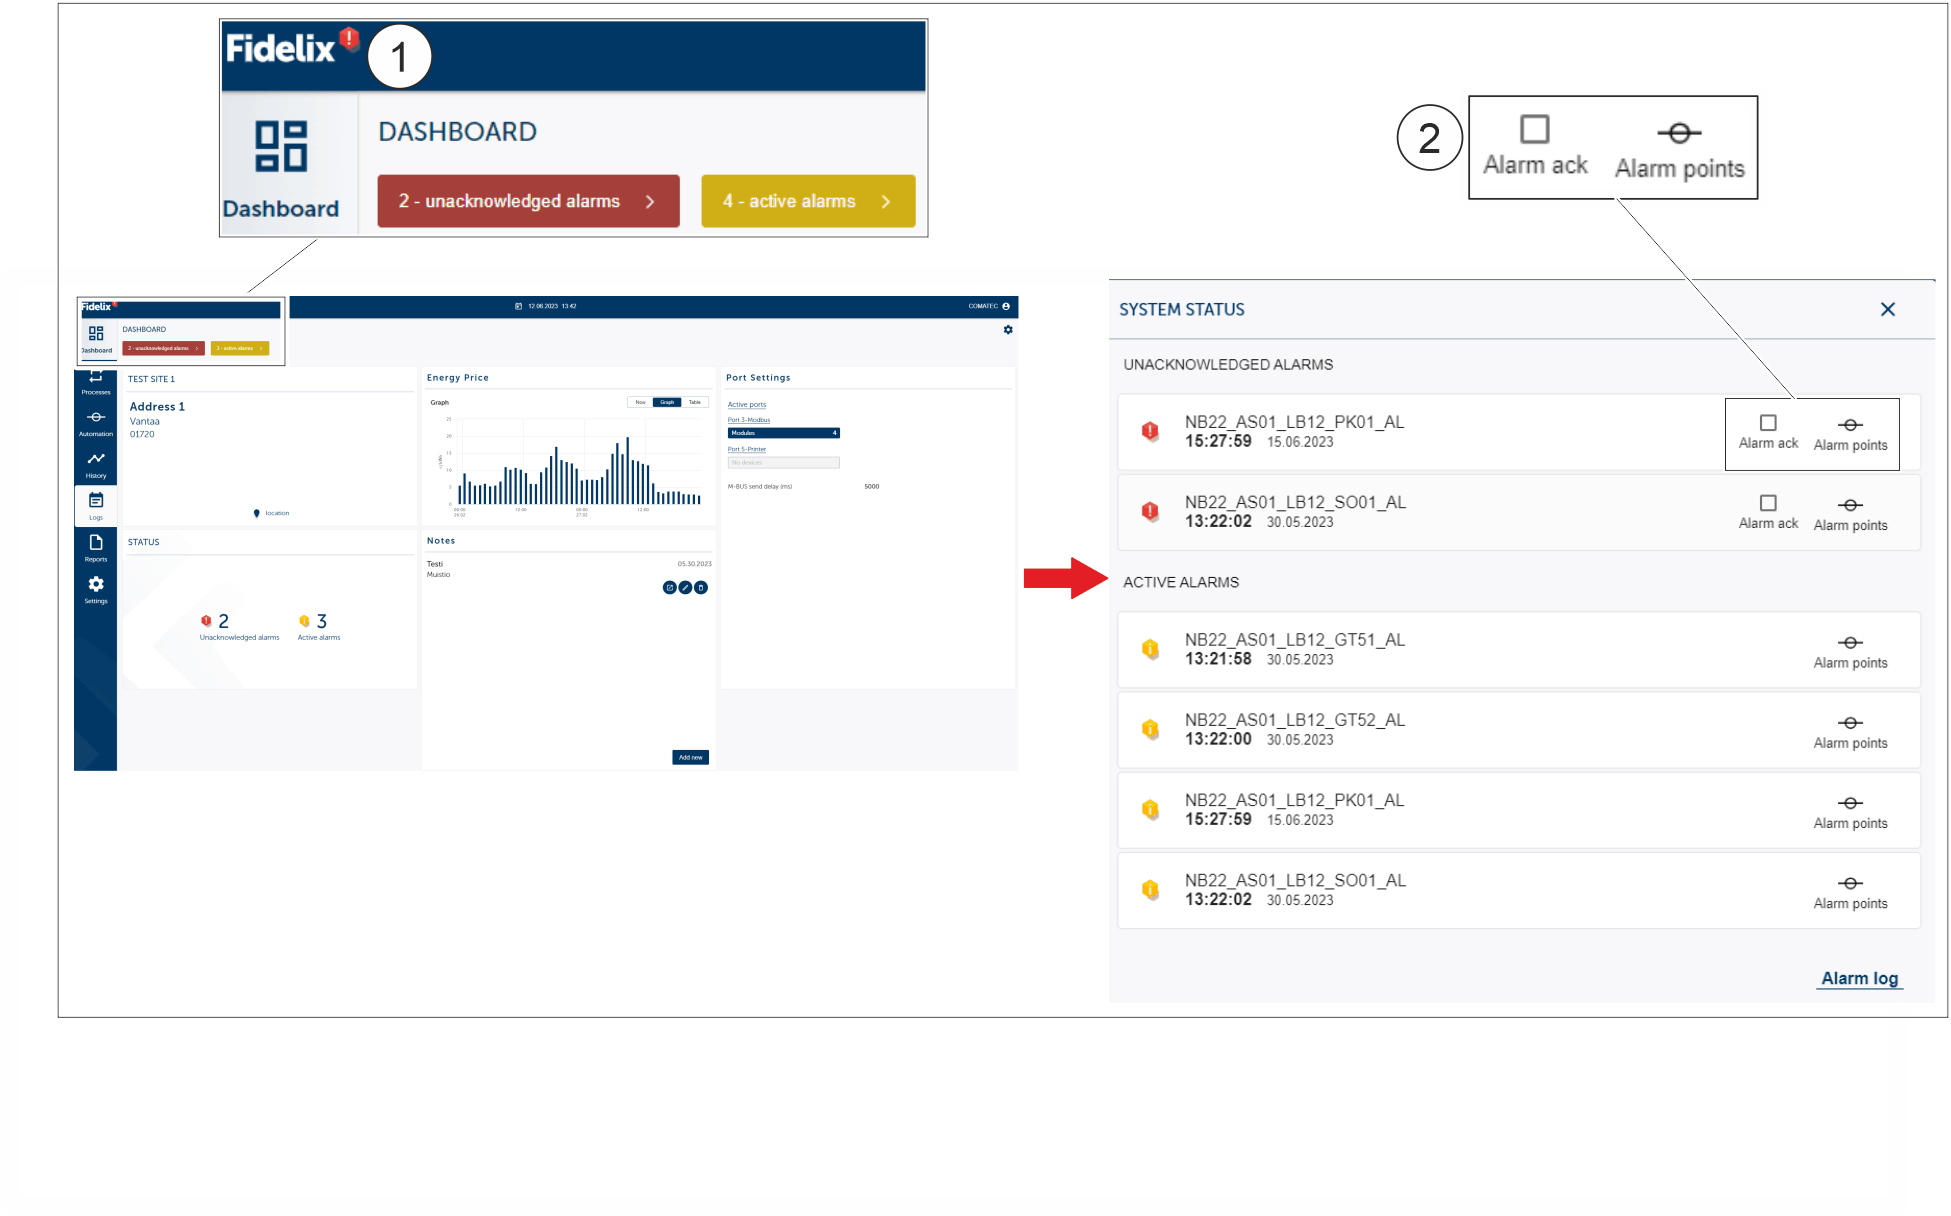Open the 4 - active alarms button
Screen dimensions: 1951x1216
808,201
